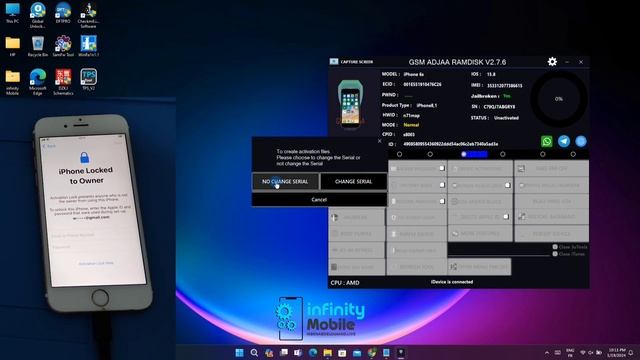The height and width of the screenshot is (360, 640).
Task: Click the ID hash string
Action: tap(451, 144)
